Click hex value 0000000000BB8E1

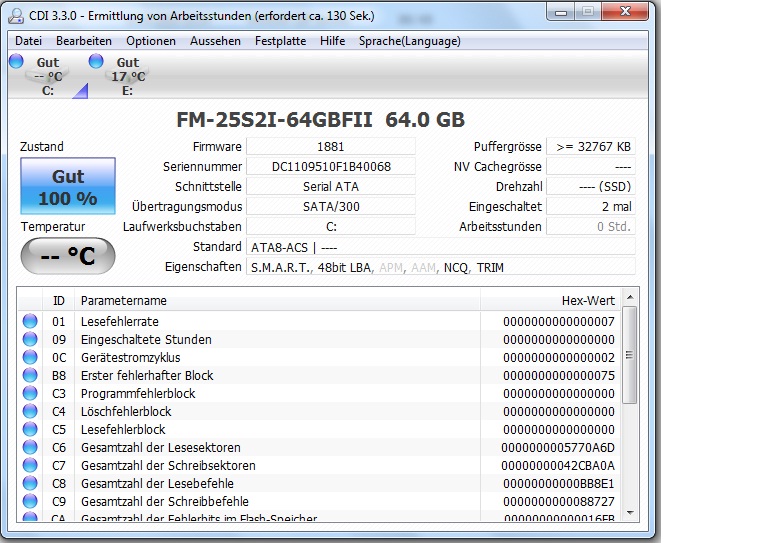tap(558, 484)
